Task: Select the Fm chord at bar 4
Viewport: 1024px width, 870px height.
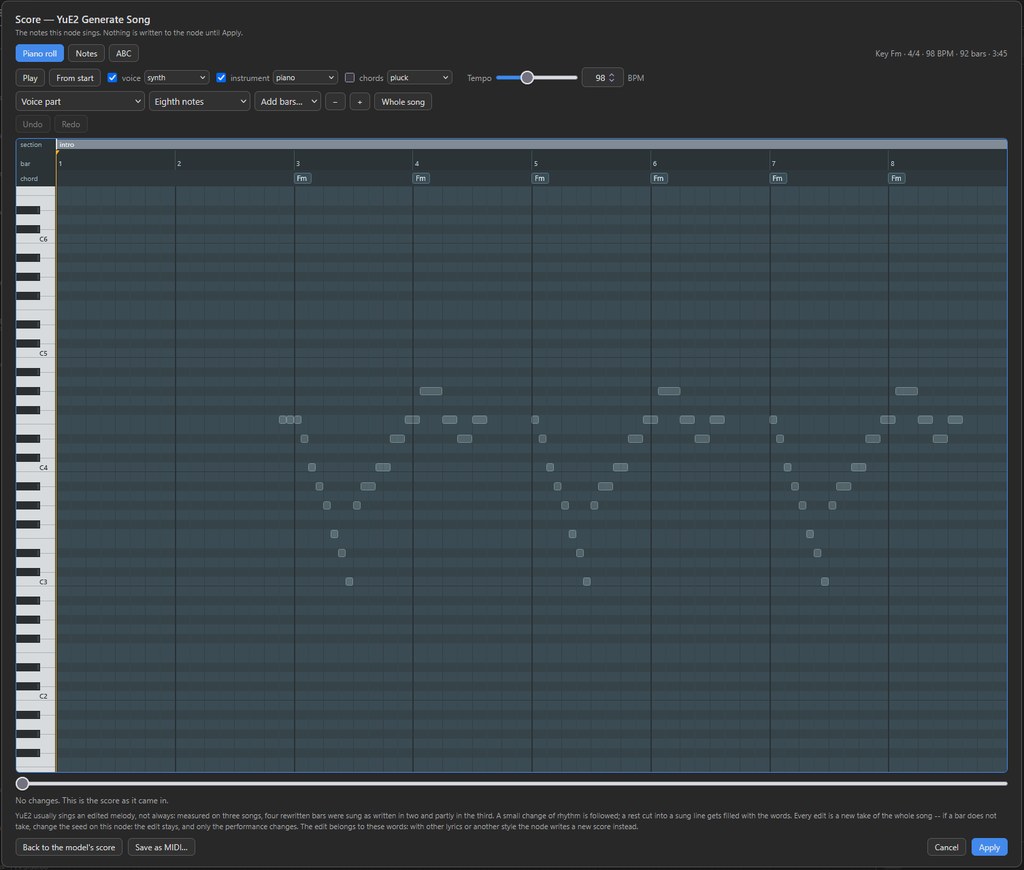Action: click(x=421, y=178)
